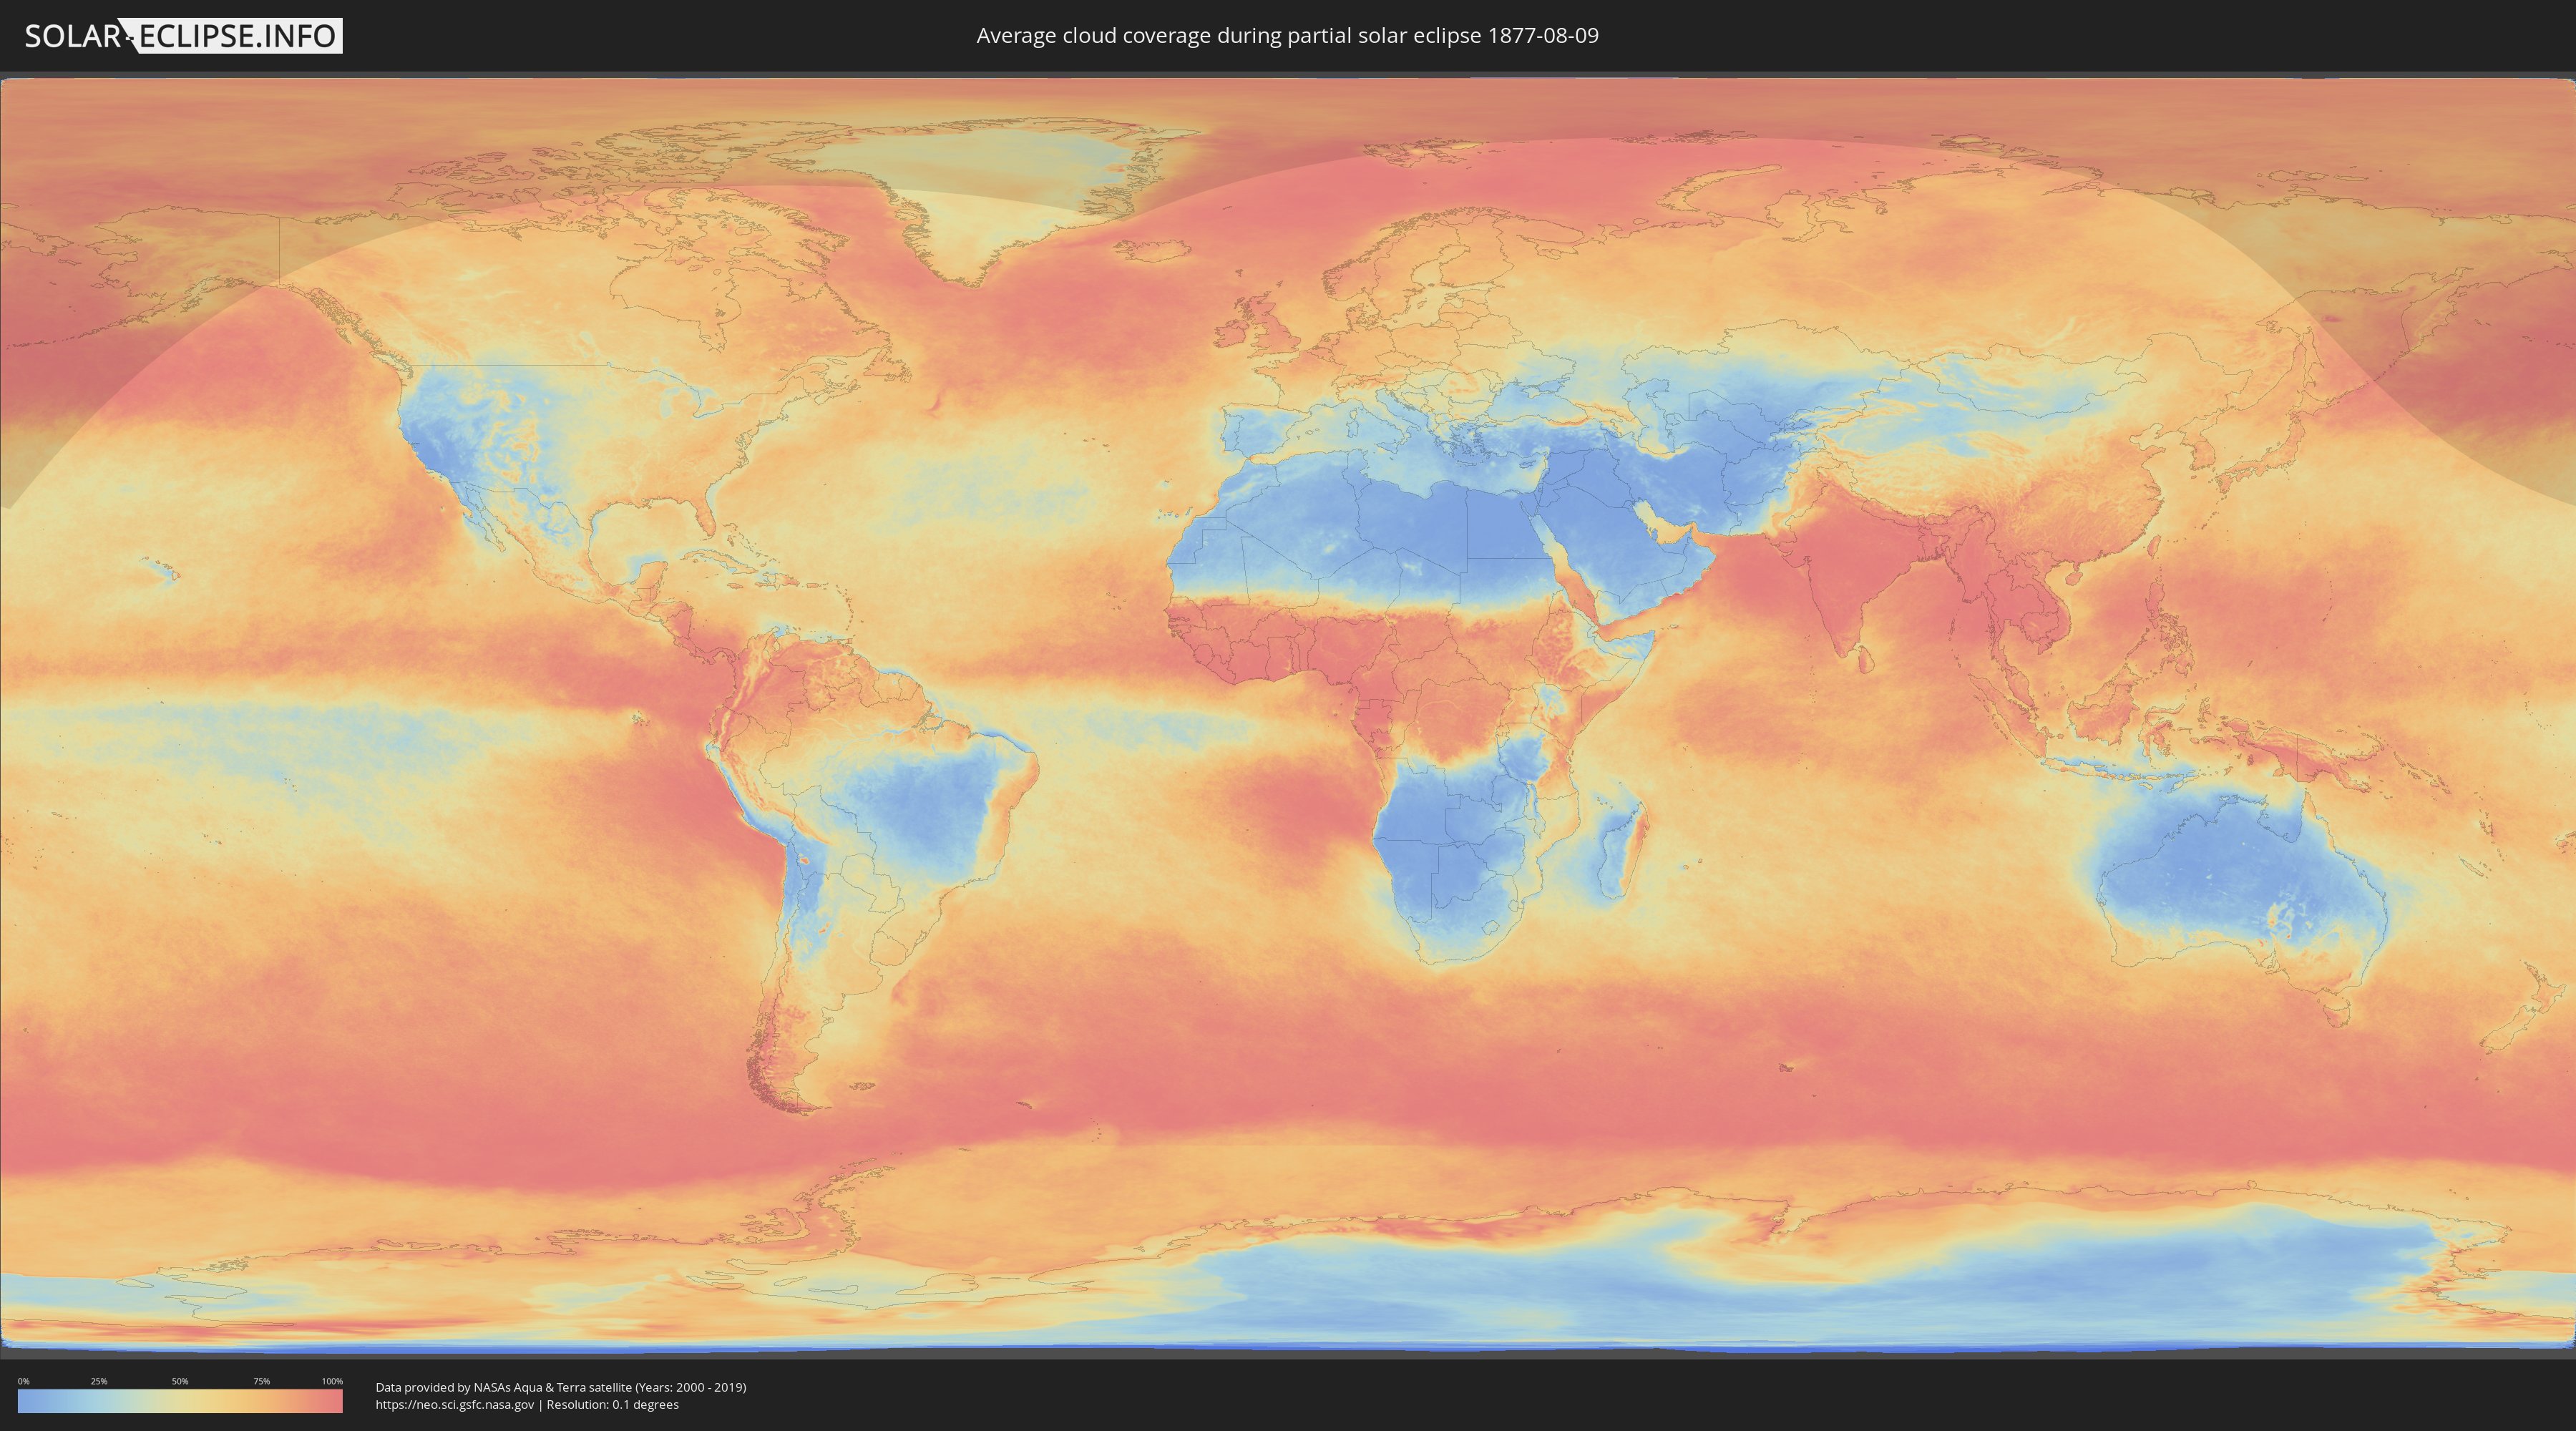Click the 0% label on the legend
Screen dimensions: 2576x1431
(x=23, y=1381)
